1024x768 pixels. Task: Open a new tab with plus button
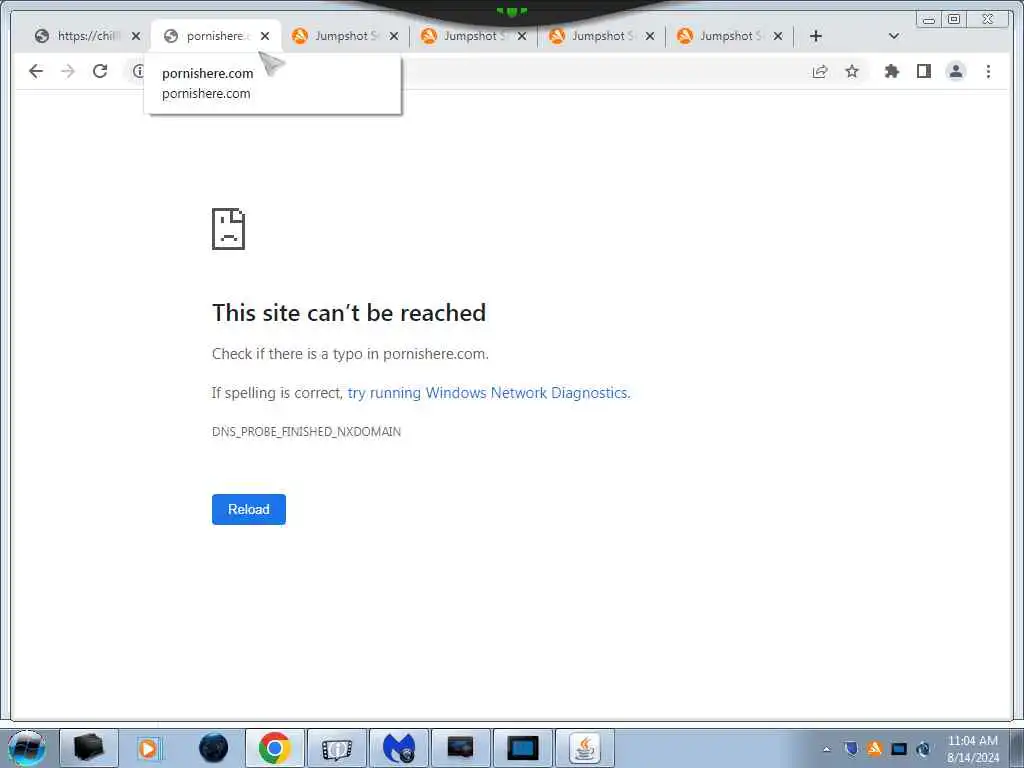click(816, 36)
